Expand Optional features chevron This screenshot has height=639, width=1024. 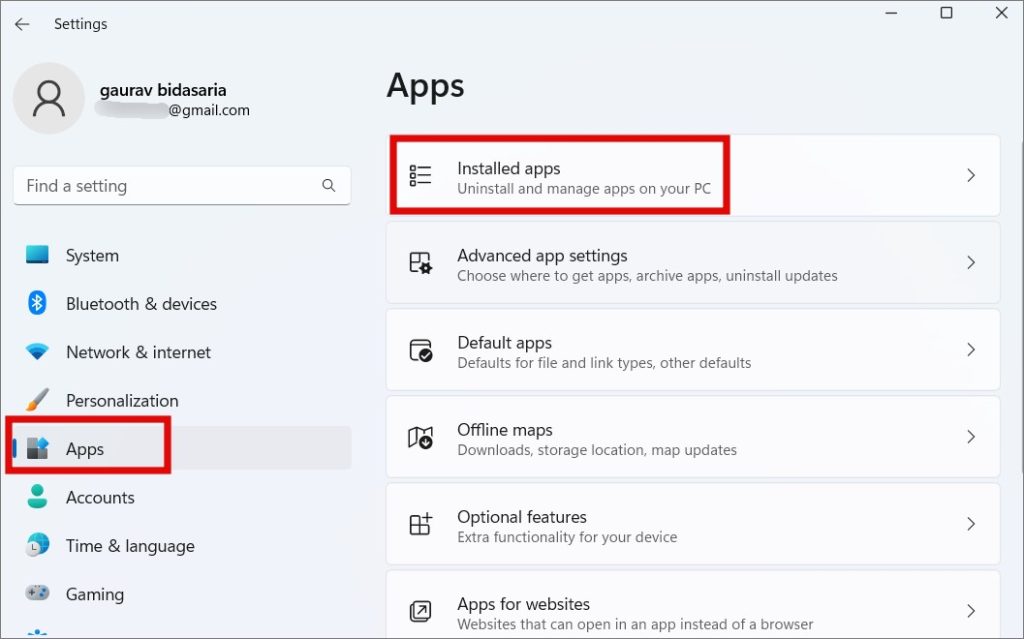[x=971, y=524]
